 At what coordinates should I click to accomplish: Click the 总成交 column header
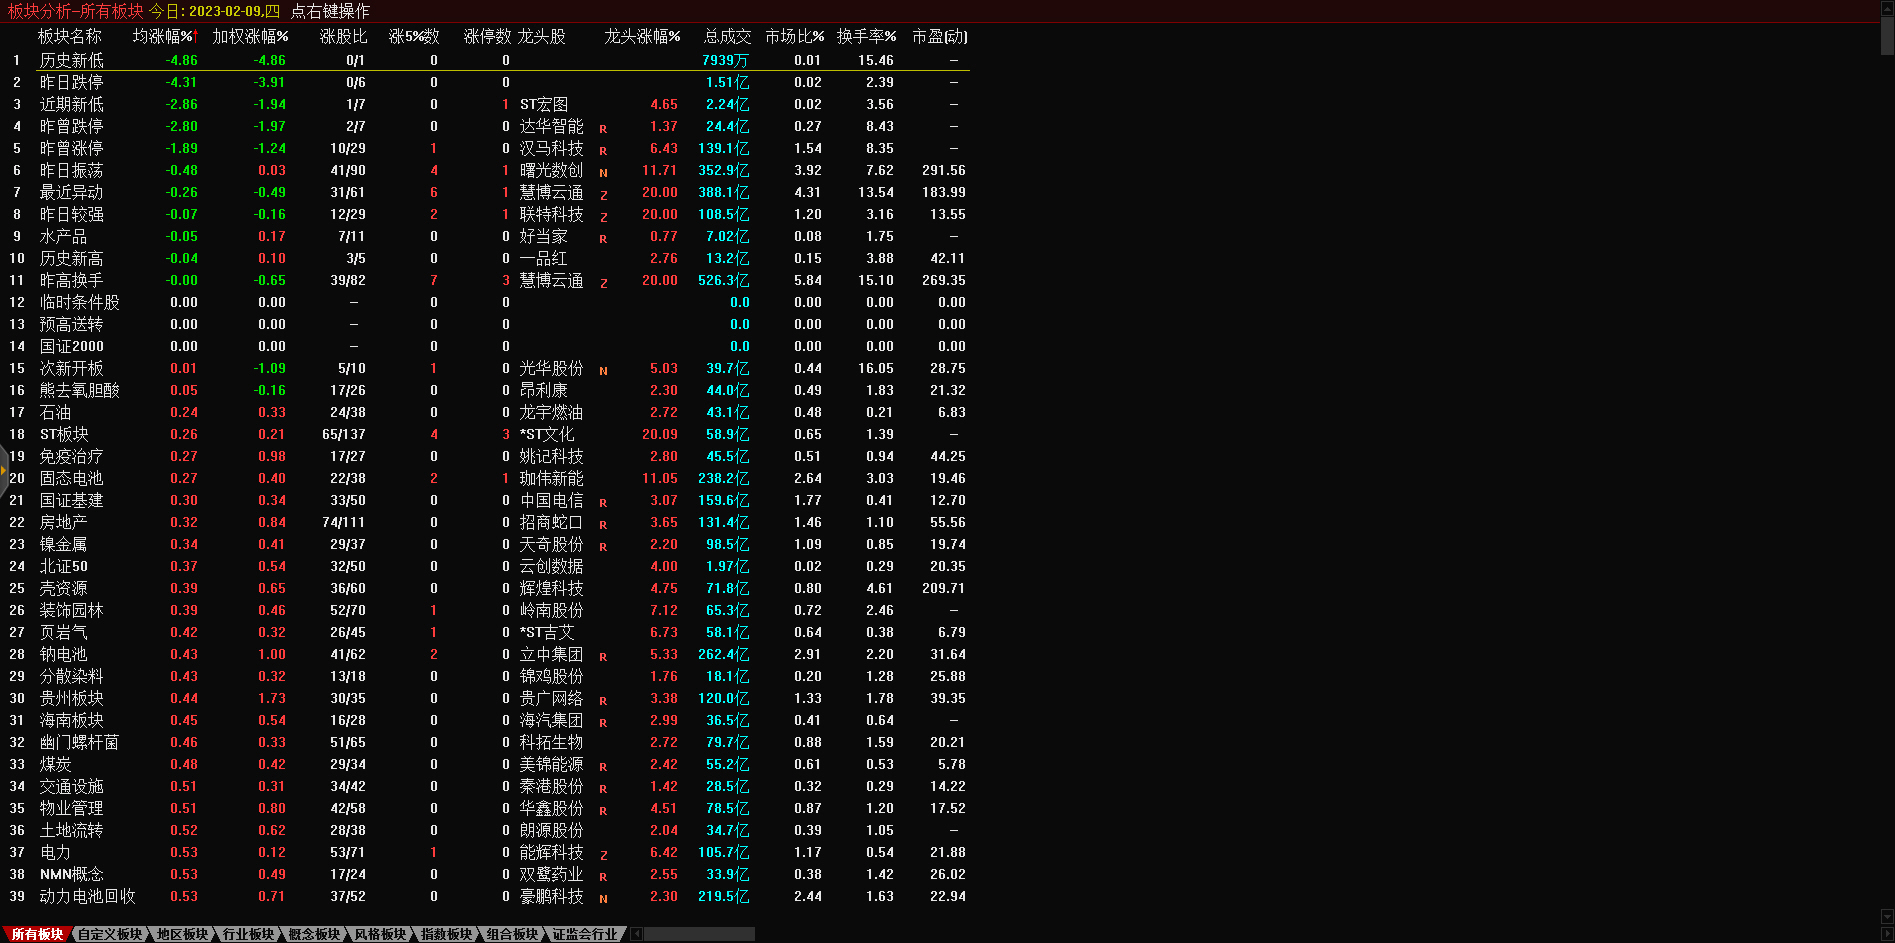pyautogui.click(x=727, y=36)
